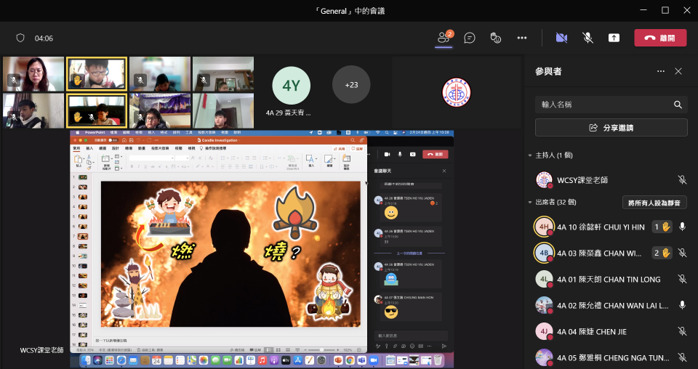Click raised hand badge 1 beside CHUI YI HIN

661,227
